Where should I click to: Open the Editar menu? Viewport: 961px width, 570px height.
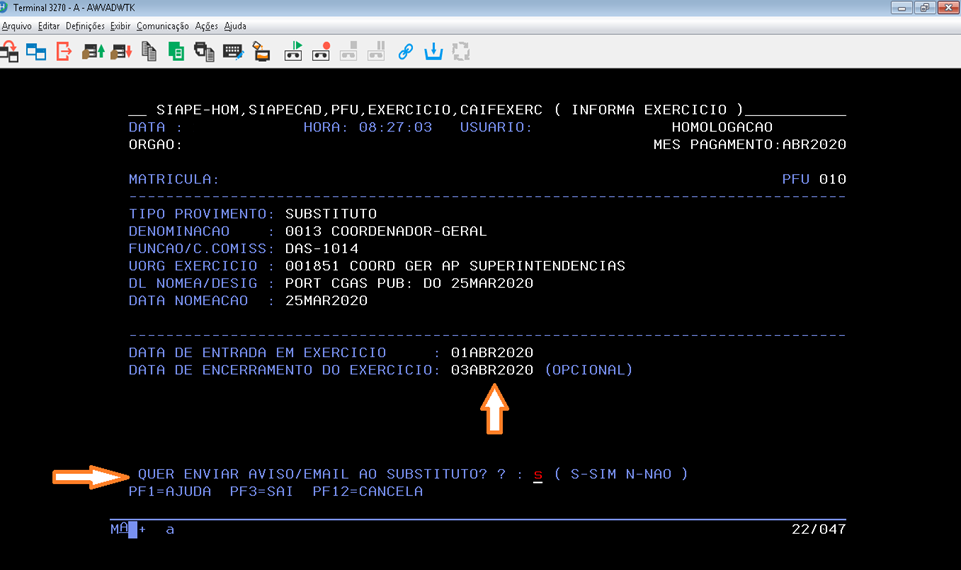(x=48, y=26)
